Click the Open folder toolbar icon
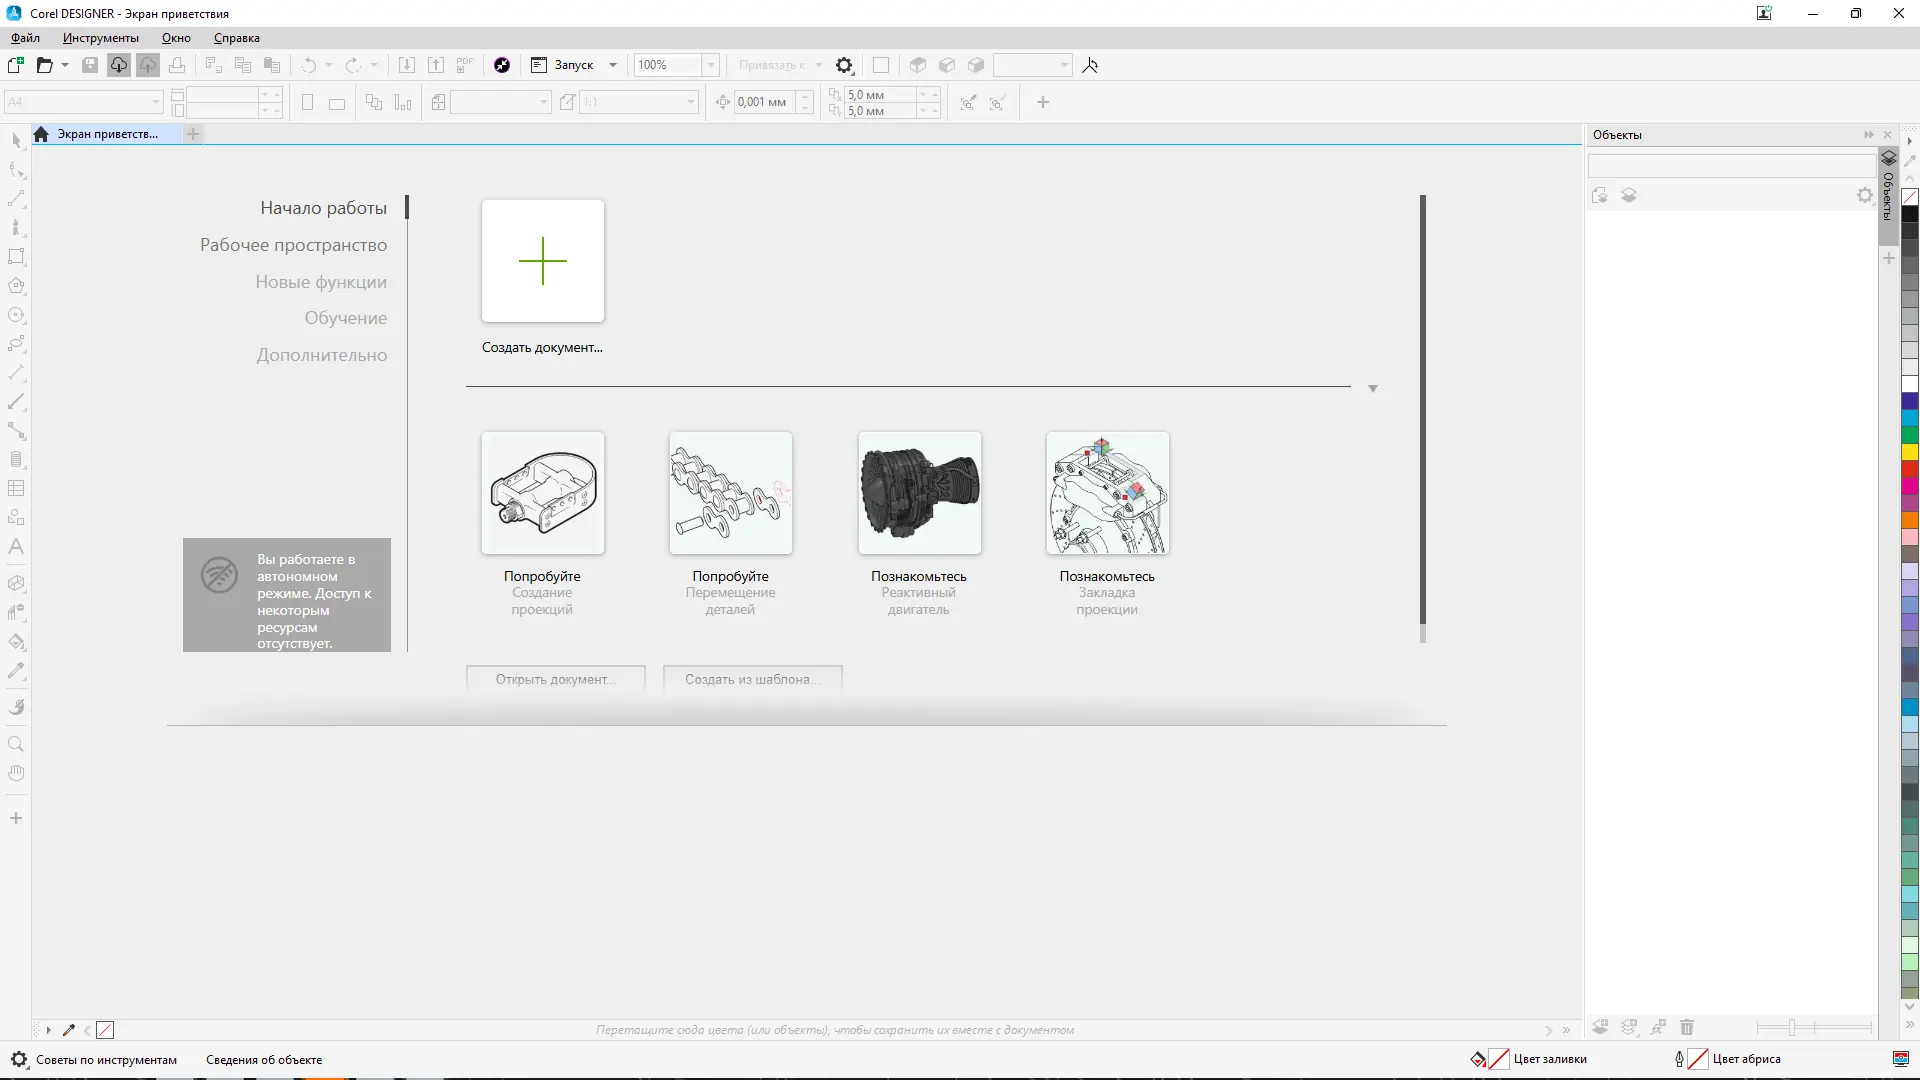Viewport: 1920px width, 1080px height. tap(44, 65)
